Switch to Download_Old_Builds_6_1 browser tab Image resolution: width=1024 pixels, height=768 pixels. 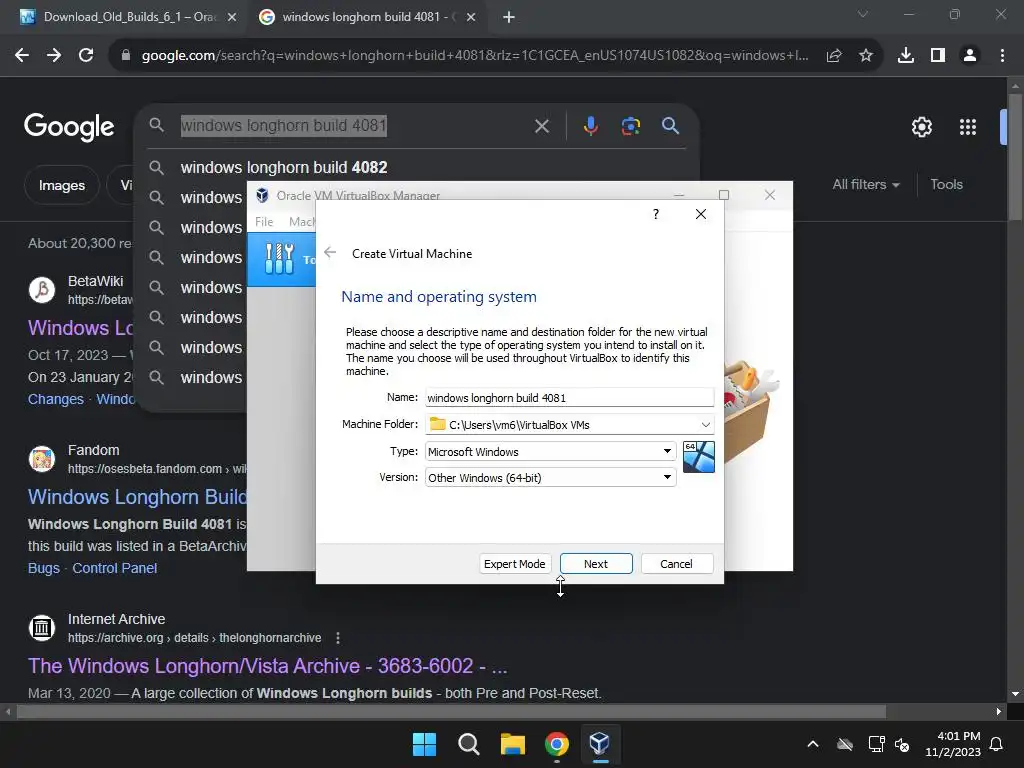point(128,17)
